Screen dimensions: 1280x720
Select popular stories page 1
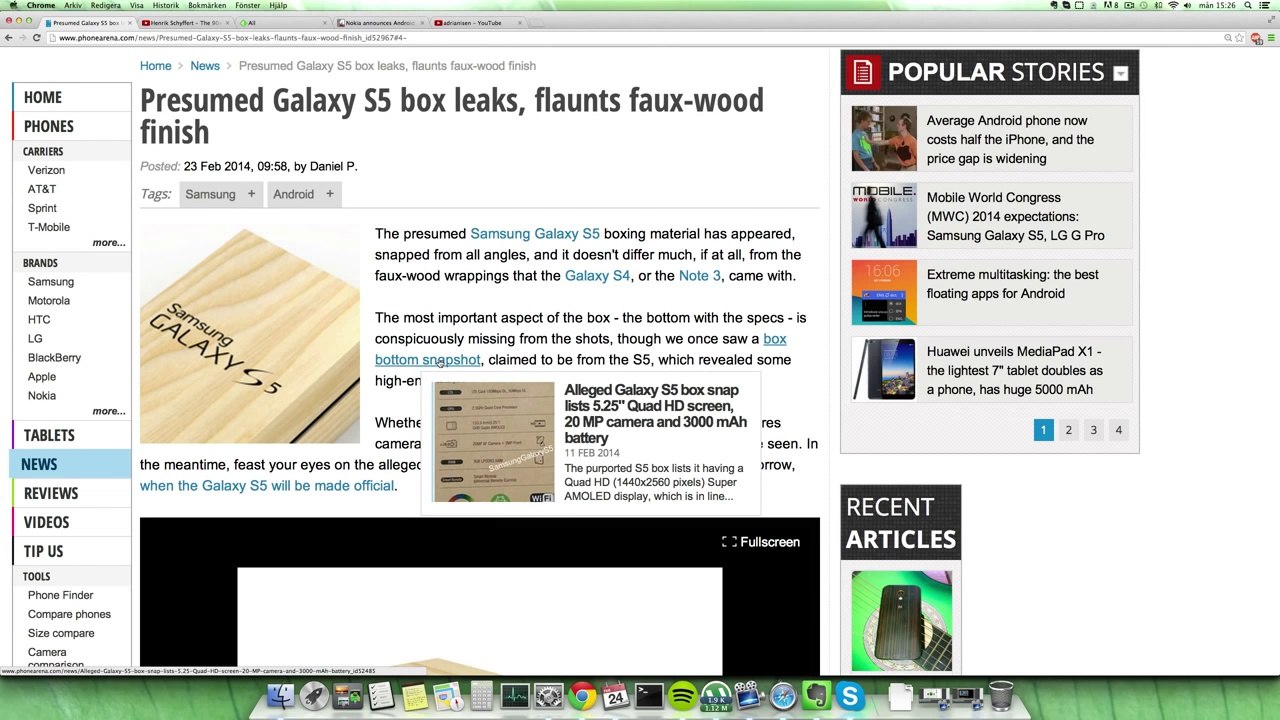1043,430
